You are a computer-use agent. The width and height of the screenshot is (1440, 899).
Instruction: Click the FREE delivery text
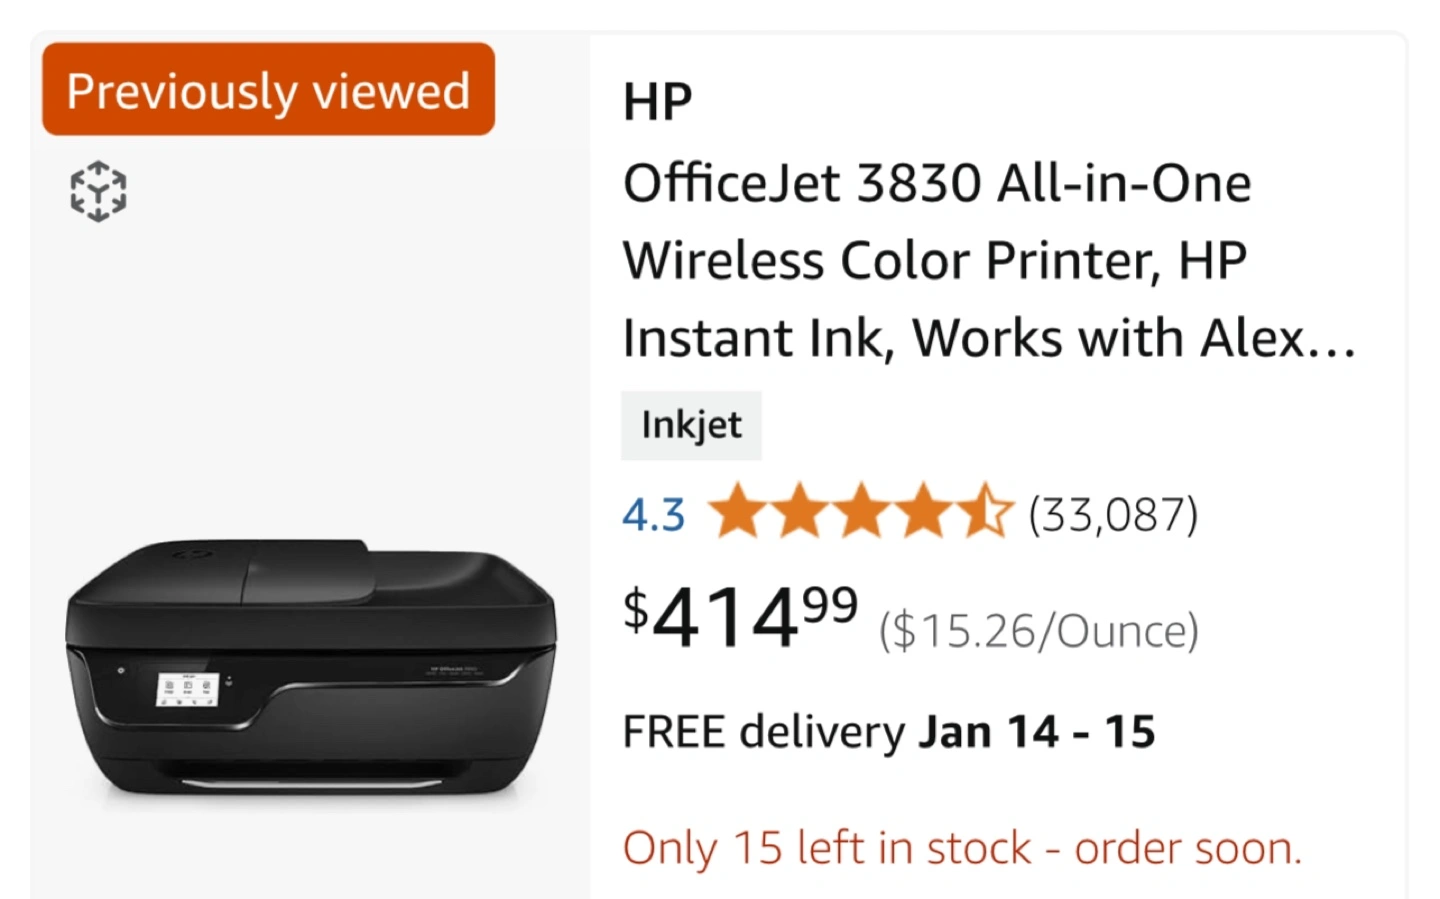763,732
